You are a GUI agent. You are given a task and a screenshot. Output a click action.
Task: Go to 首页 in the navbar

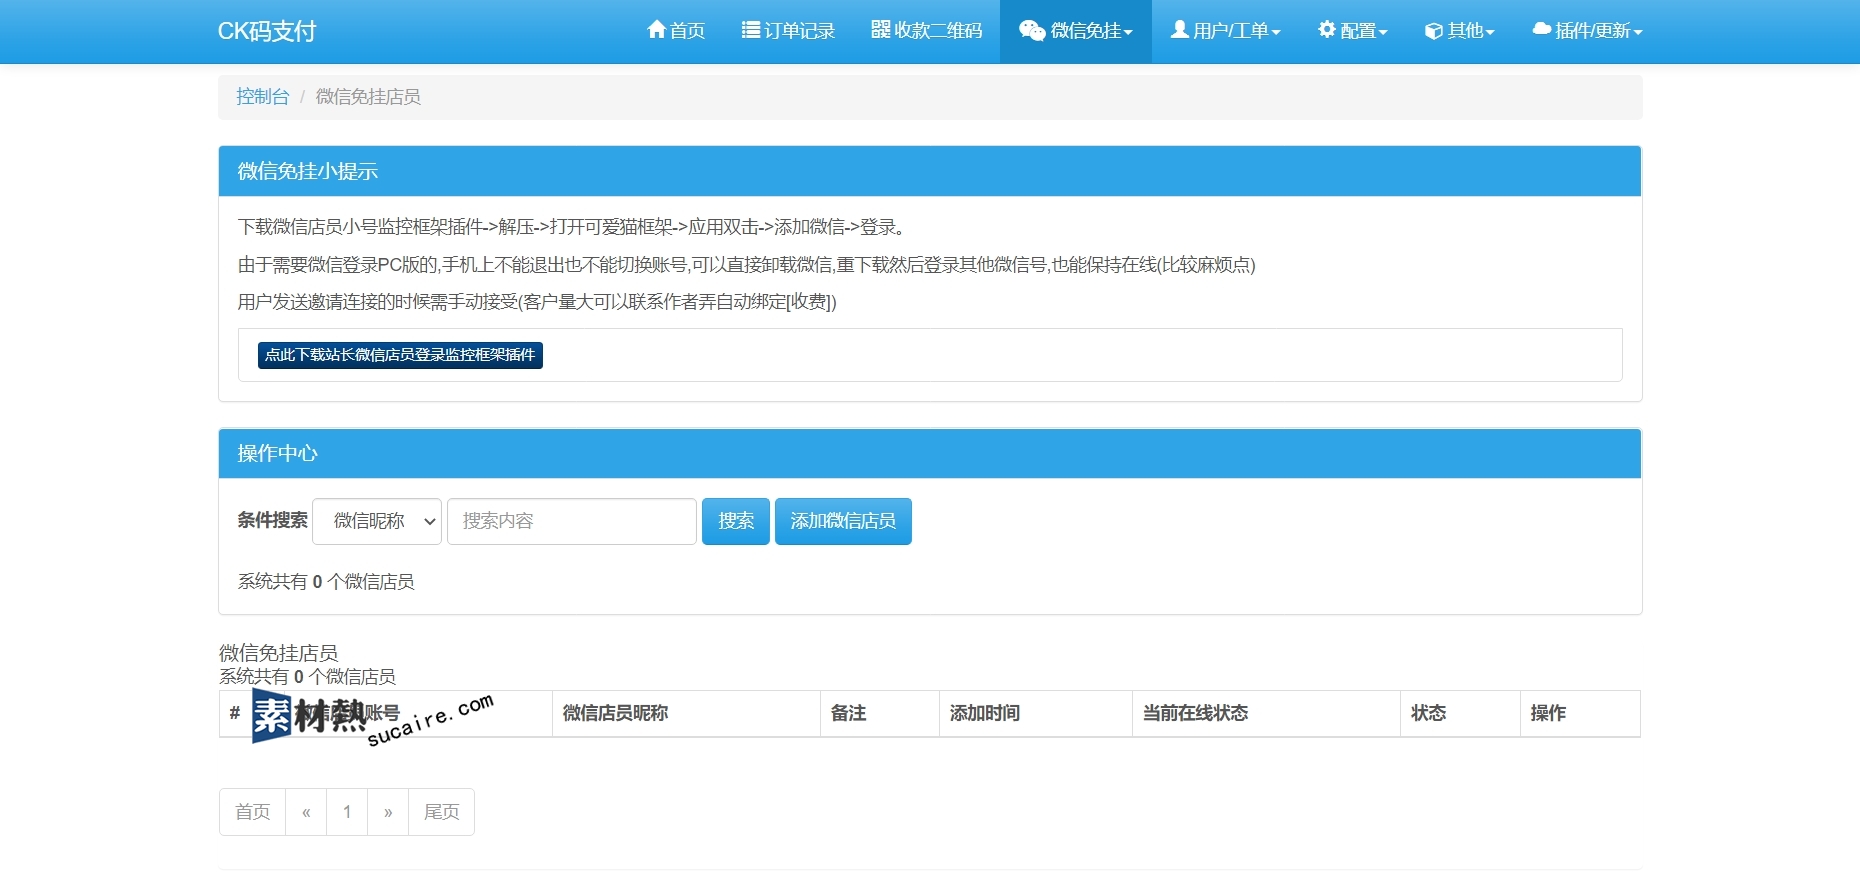tap(677, 31)
